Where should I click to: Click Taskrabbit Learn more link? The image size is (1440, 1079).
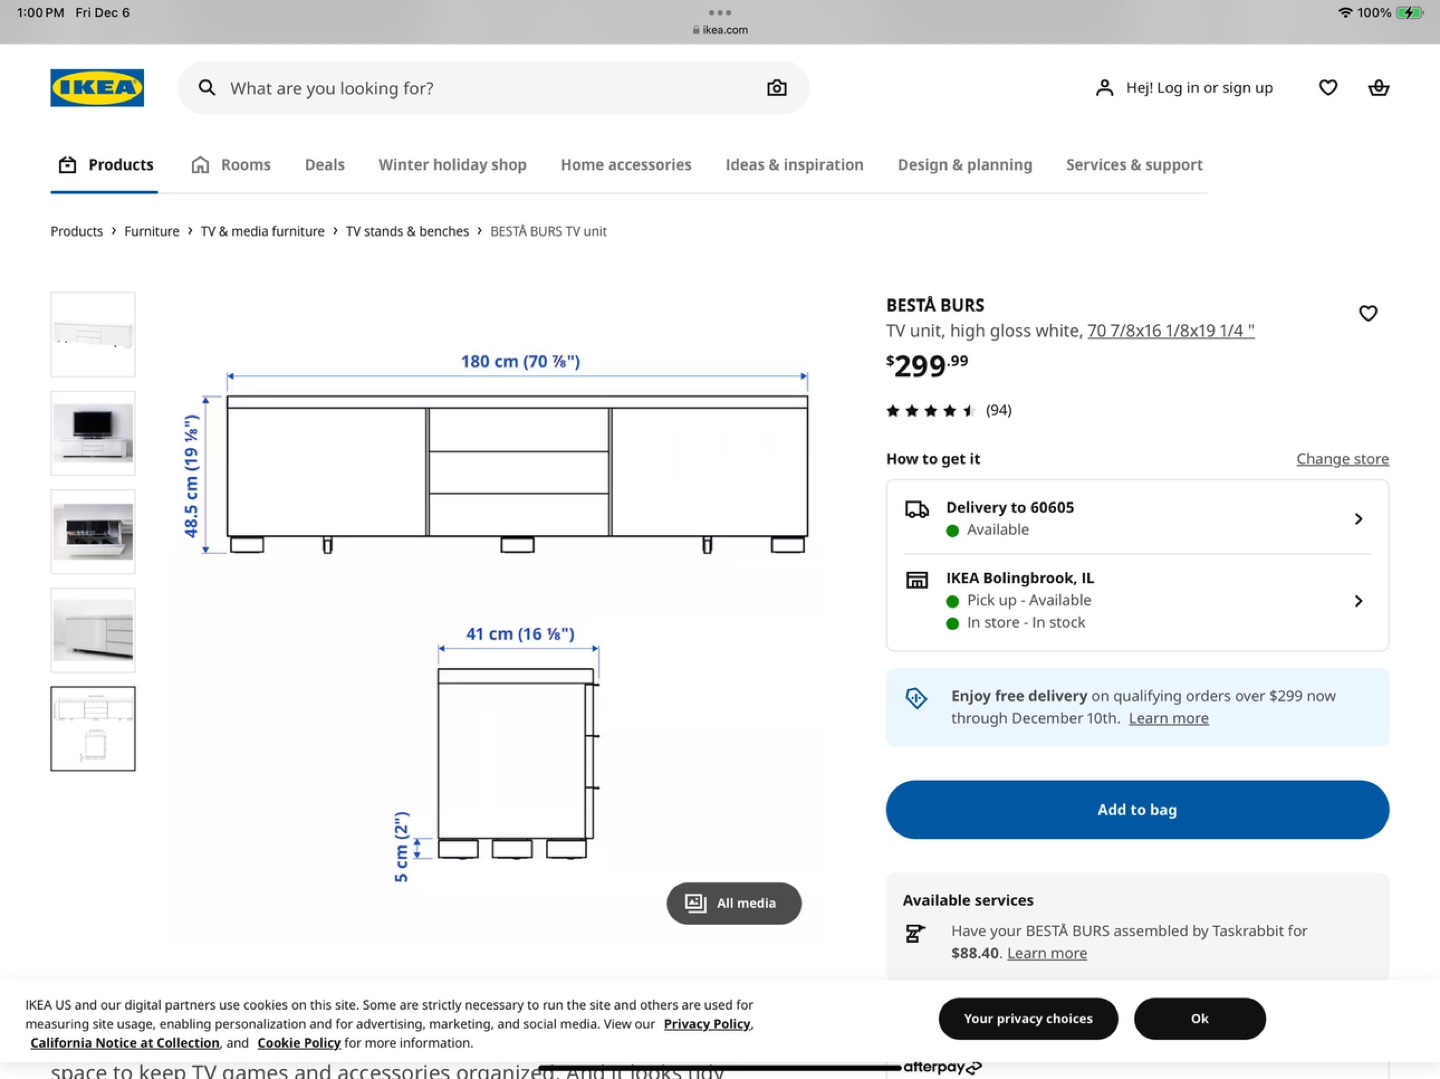1047,953
